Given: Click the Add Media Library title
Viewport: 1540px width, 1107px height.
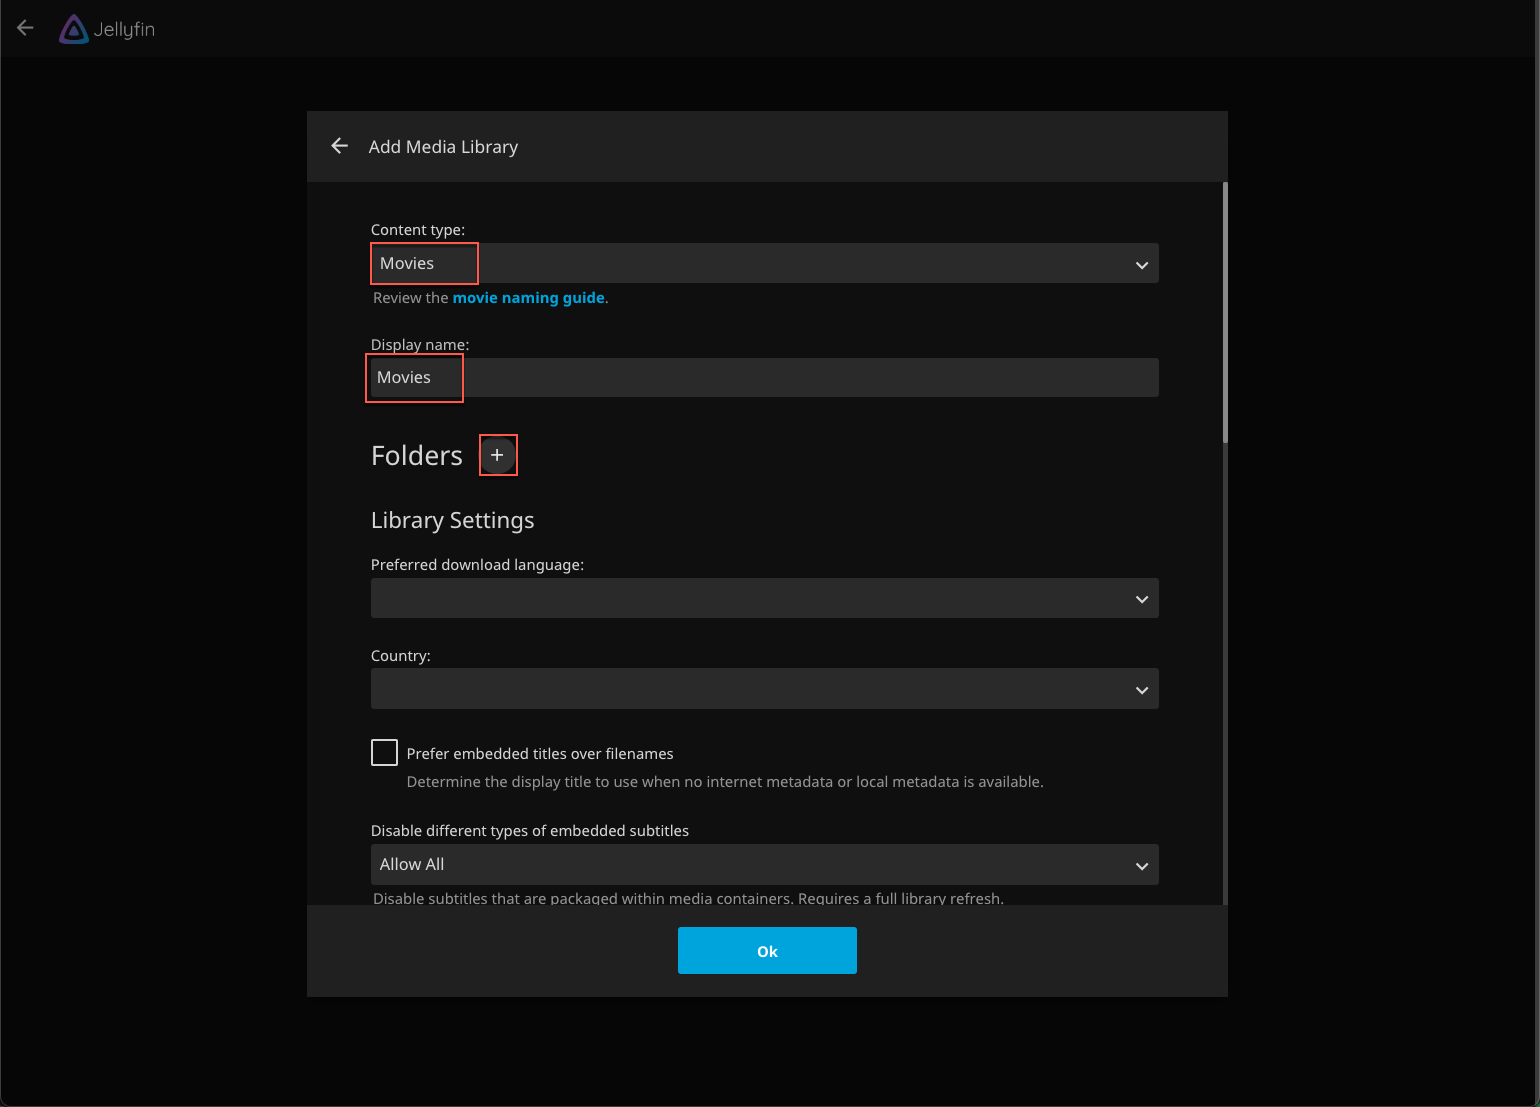Looking at the screenshot, I should pos(443,147).
